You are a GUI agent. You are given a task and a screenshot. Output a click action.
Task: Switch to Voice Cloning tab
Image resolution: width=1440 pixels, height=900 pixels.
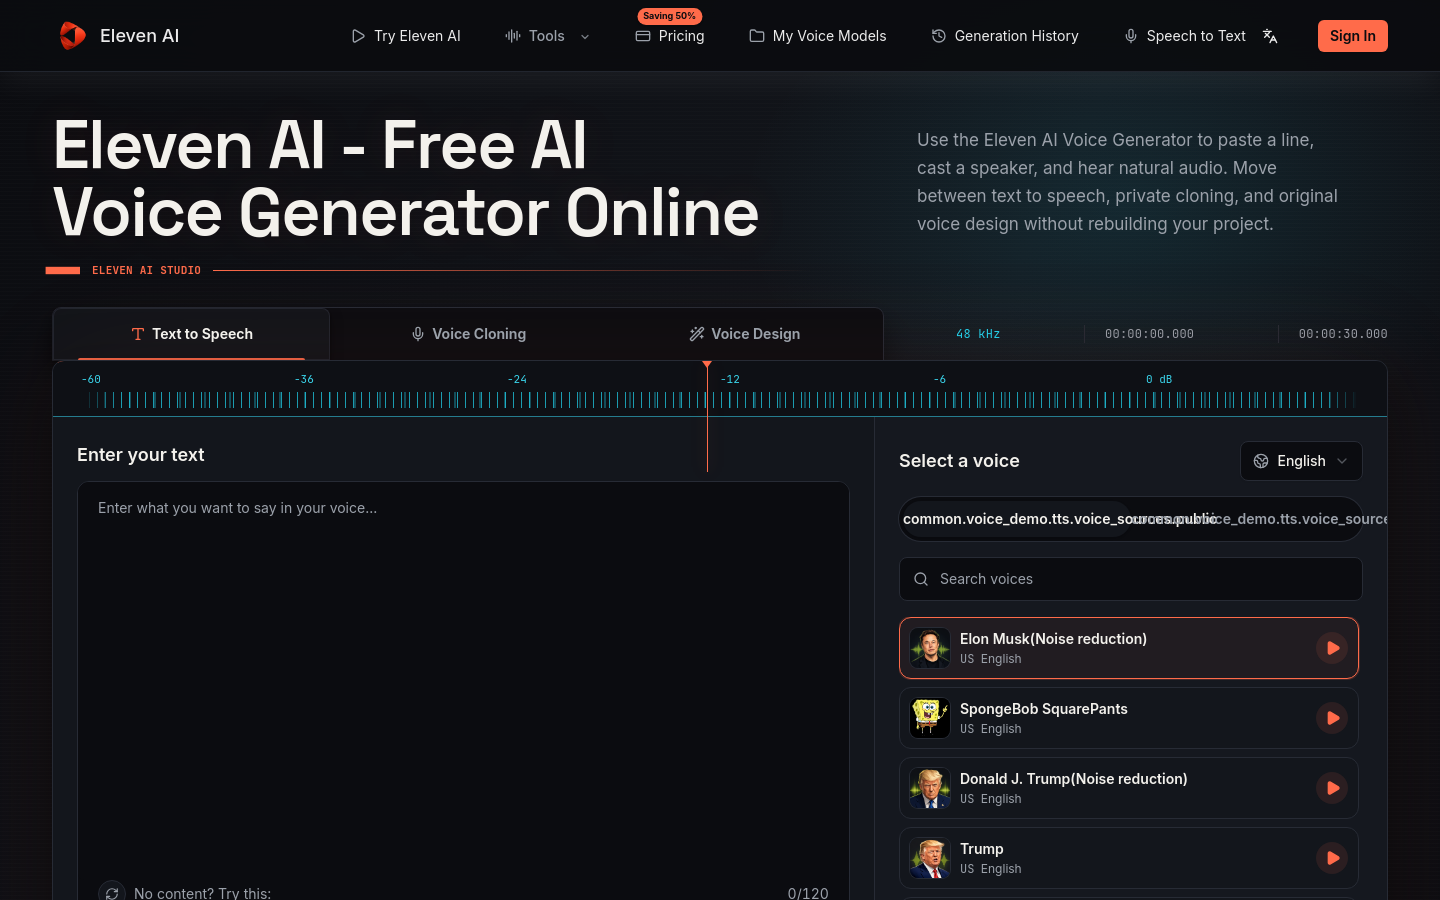[469, 334]
